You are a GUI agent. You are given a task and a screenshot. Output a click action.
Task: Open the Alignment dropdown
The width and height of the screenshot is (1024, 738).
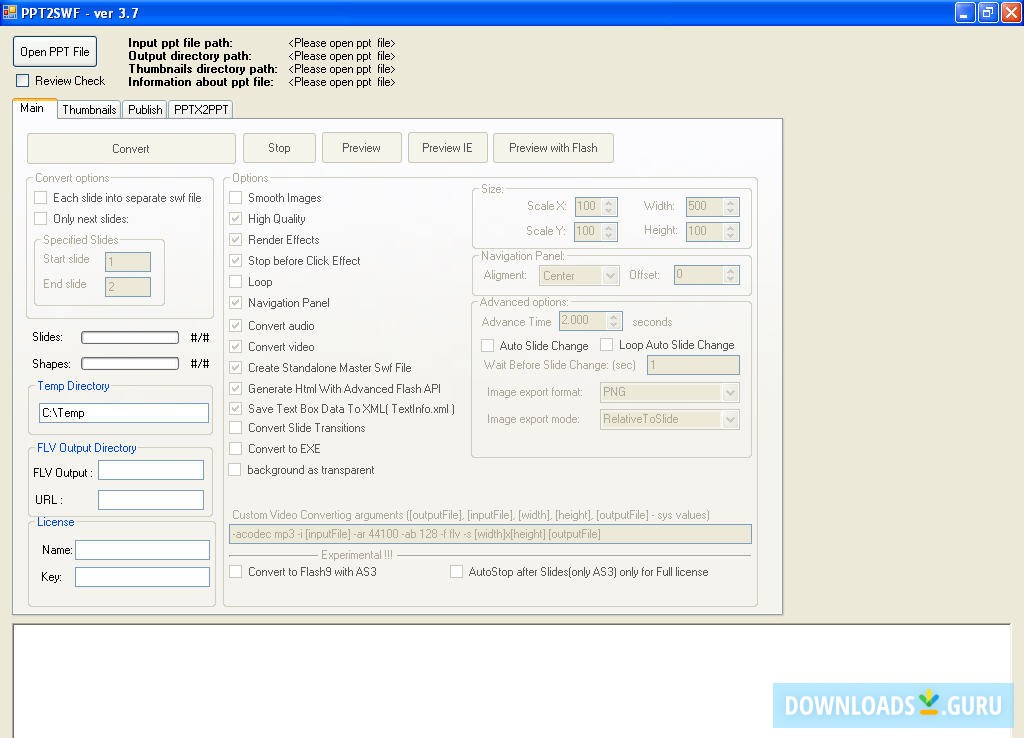[611, 274]
